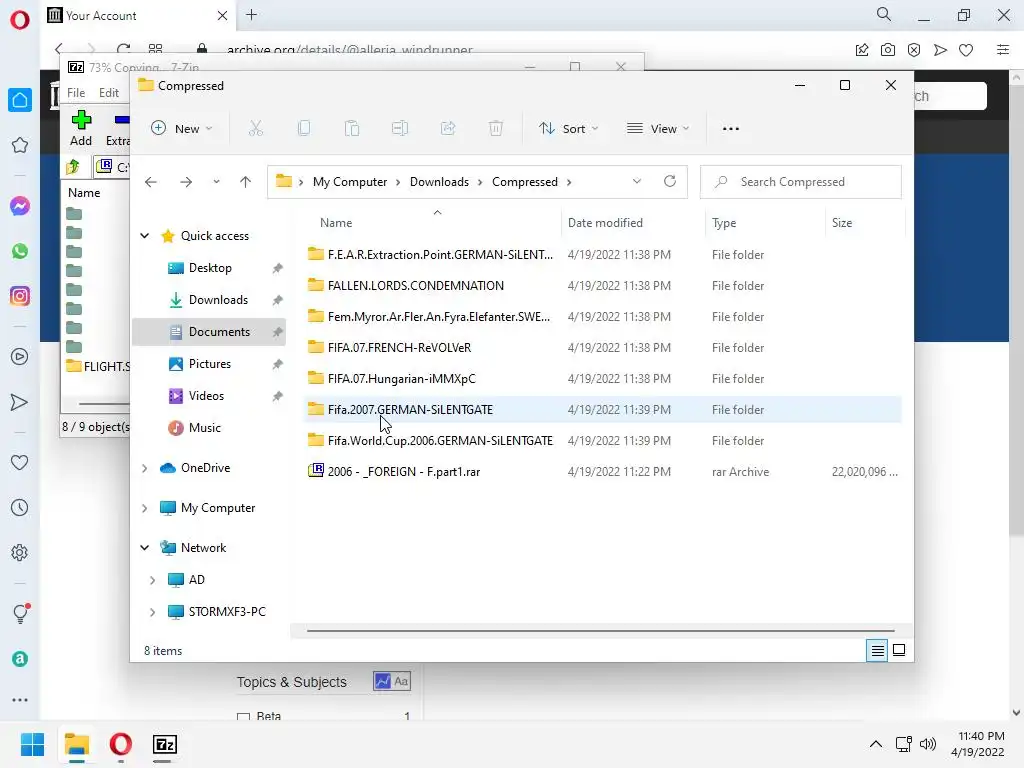Expand the STORMXF3-PC network node
Screen dimensions: 1024x768
pyautogui.click(x=153, y=611)
